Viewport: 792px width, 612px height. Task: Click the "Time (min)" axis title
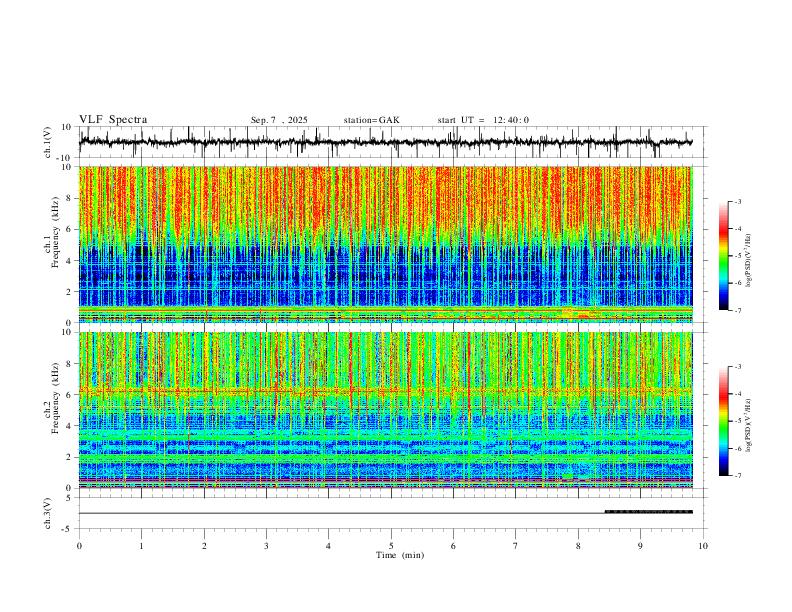click(x=400, y=555)
